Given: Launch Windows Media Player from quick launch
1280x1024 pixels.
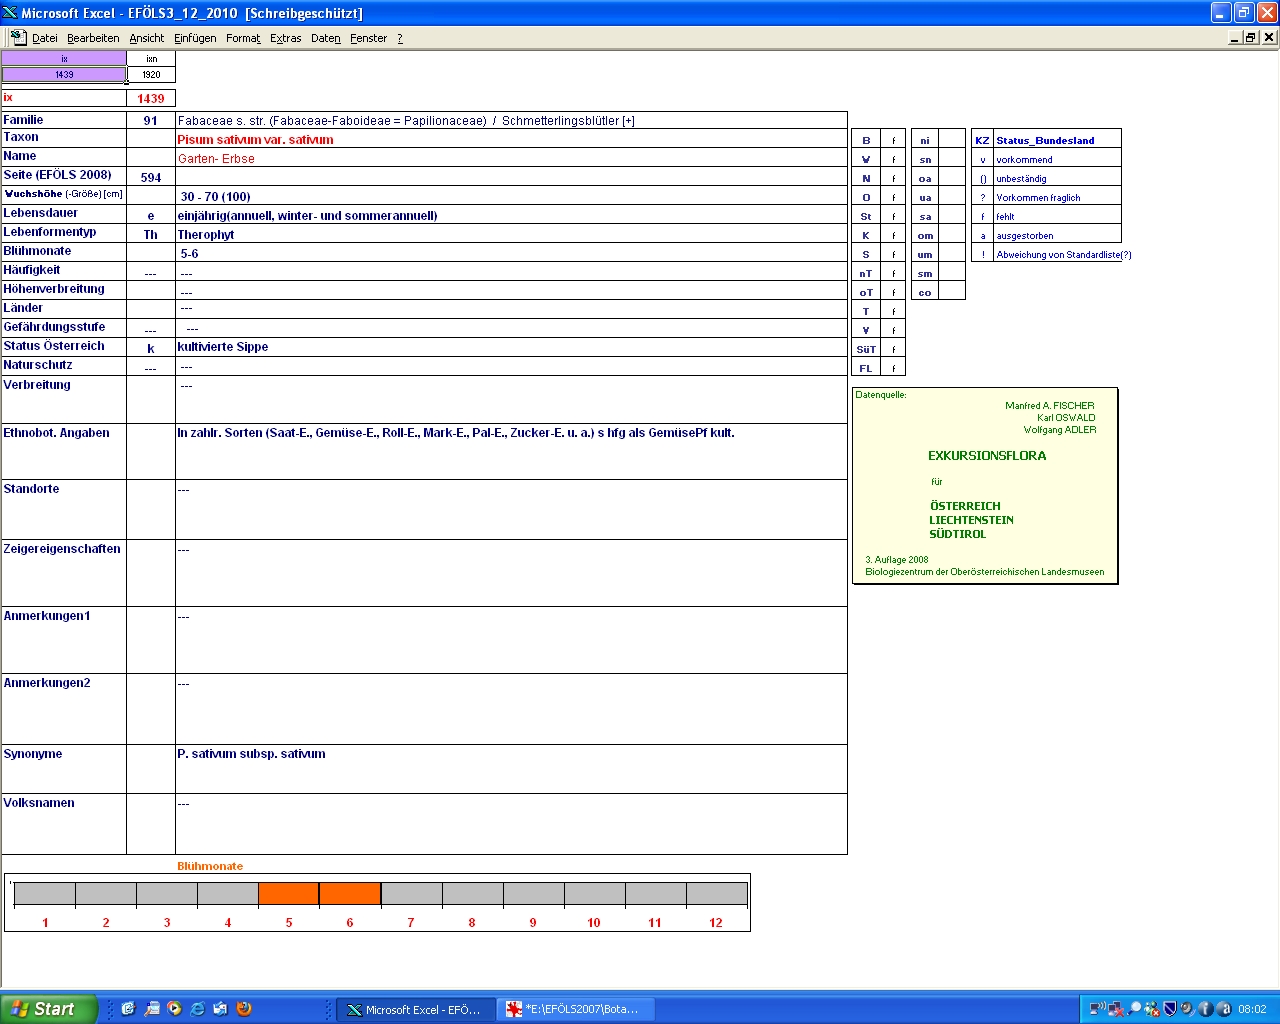Looking at the screenshot, I should click(x=174, y=1009).
